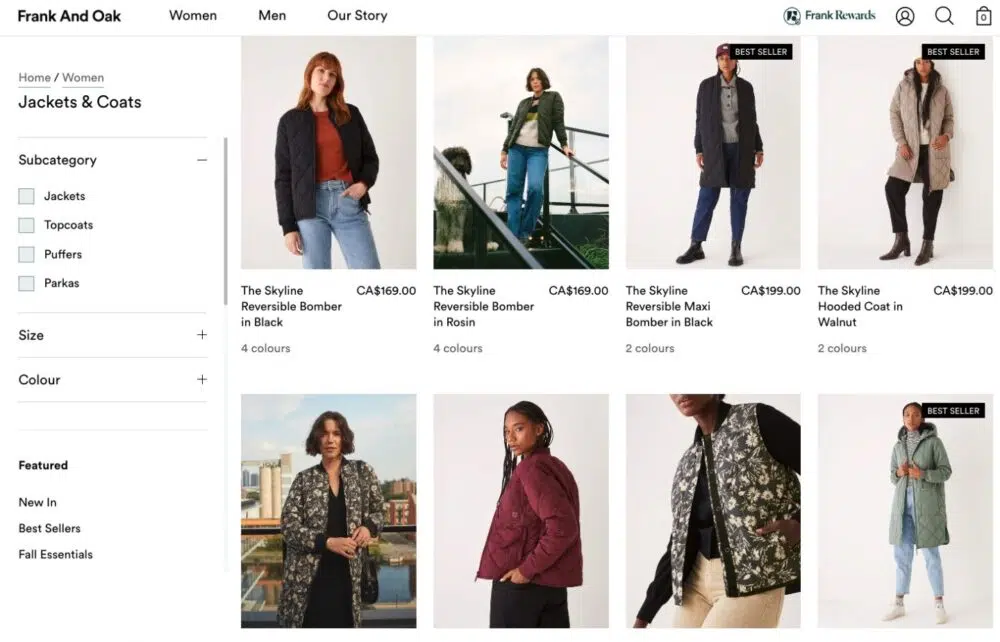Click the search magnifier icon
The image size is (1000, 642).
(x=944, y=16)
